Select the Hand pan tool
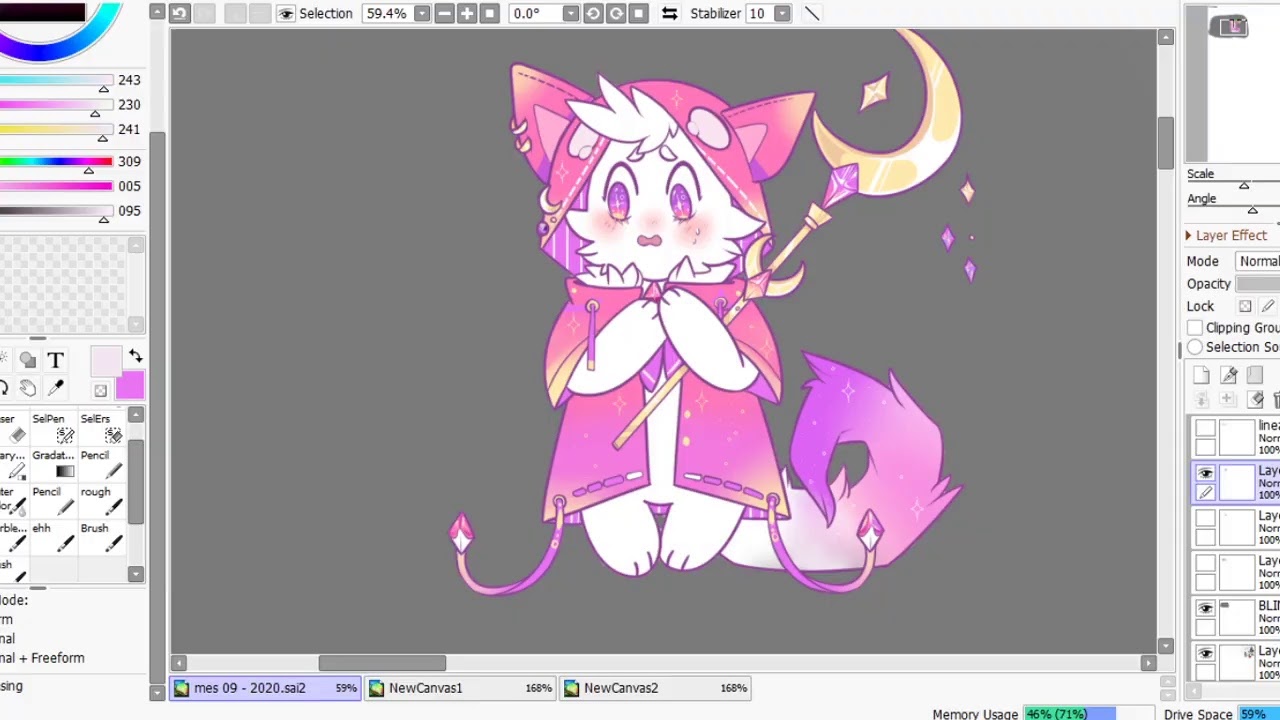Screen dimensions: 1280x720 click(28, 388)
